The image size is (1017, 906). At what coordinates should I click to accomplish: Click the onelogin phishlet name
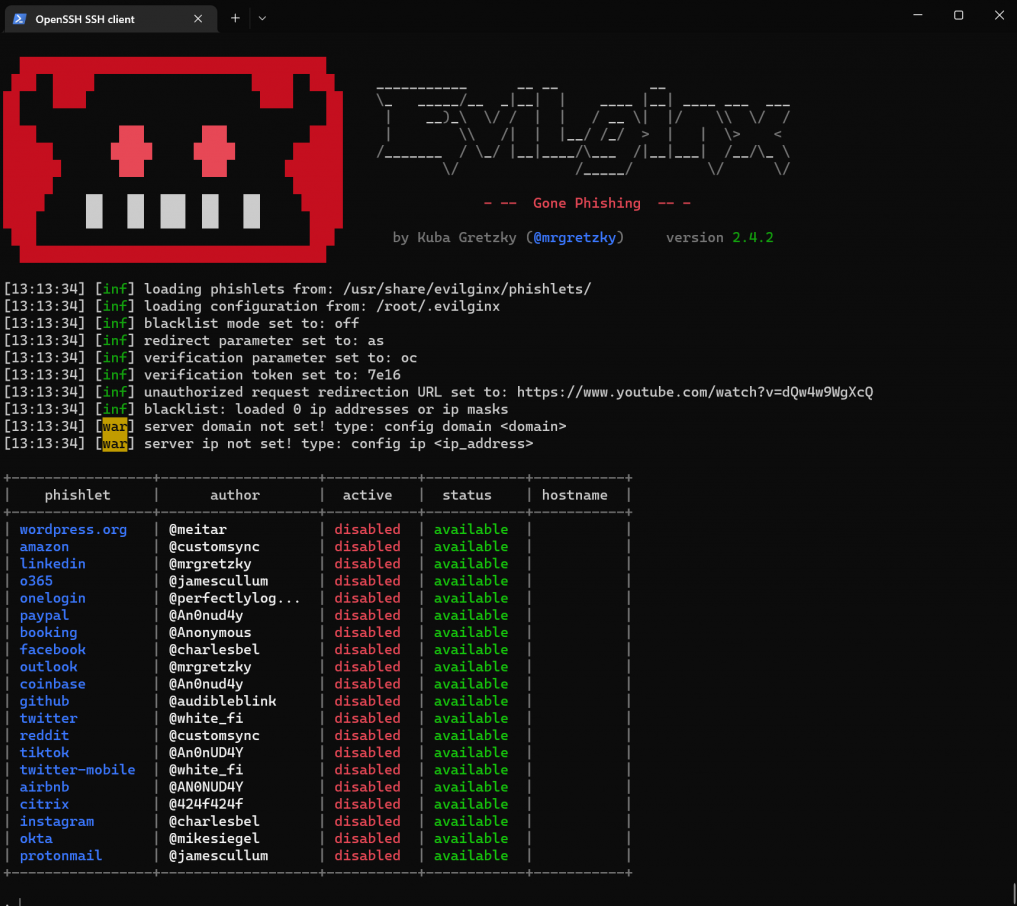[53, 598]
